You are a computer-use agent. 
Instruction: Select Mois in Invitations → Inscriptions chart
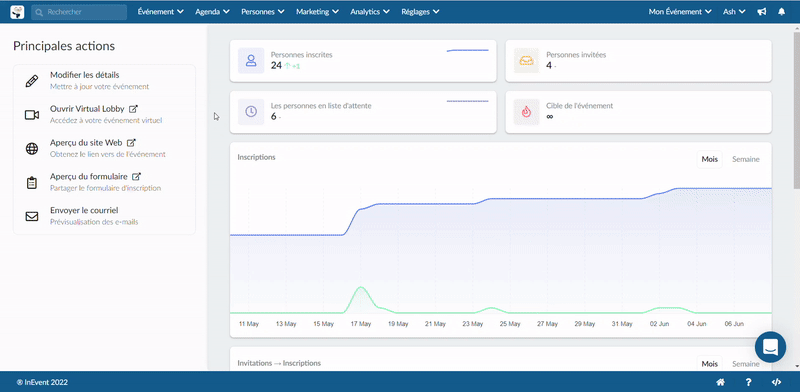[x=709, y=363]
